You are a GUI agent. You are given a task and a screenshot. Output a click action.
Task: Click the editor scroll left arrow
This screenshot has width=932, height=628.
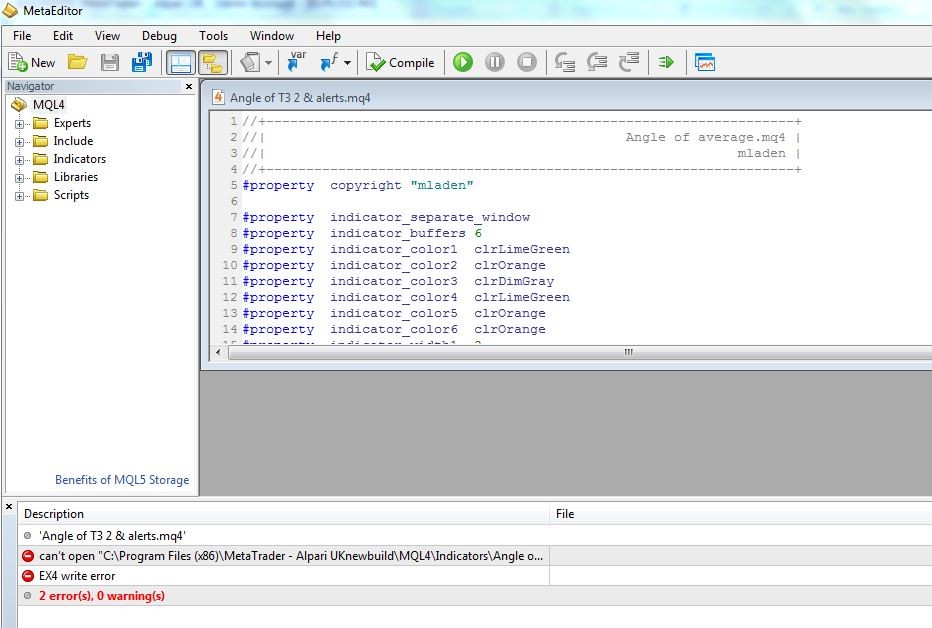(x=218, y=352)
